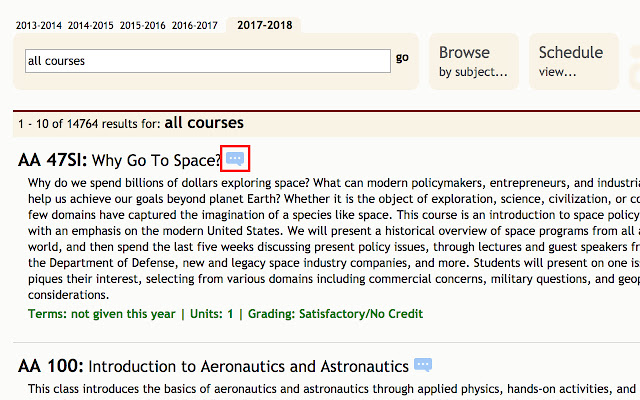Viewport: 640px width, 400px height.
Task: Select the 2016-2017 academic year tab
Action: pyautogui.click(x=195, y=25)
